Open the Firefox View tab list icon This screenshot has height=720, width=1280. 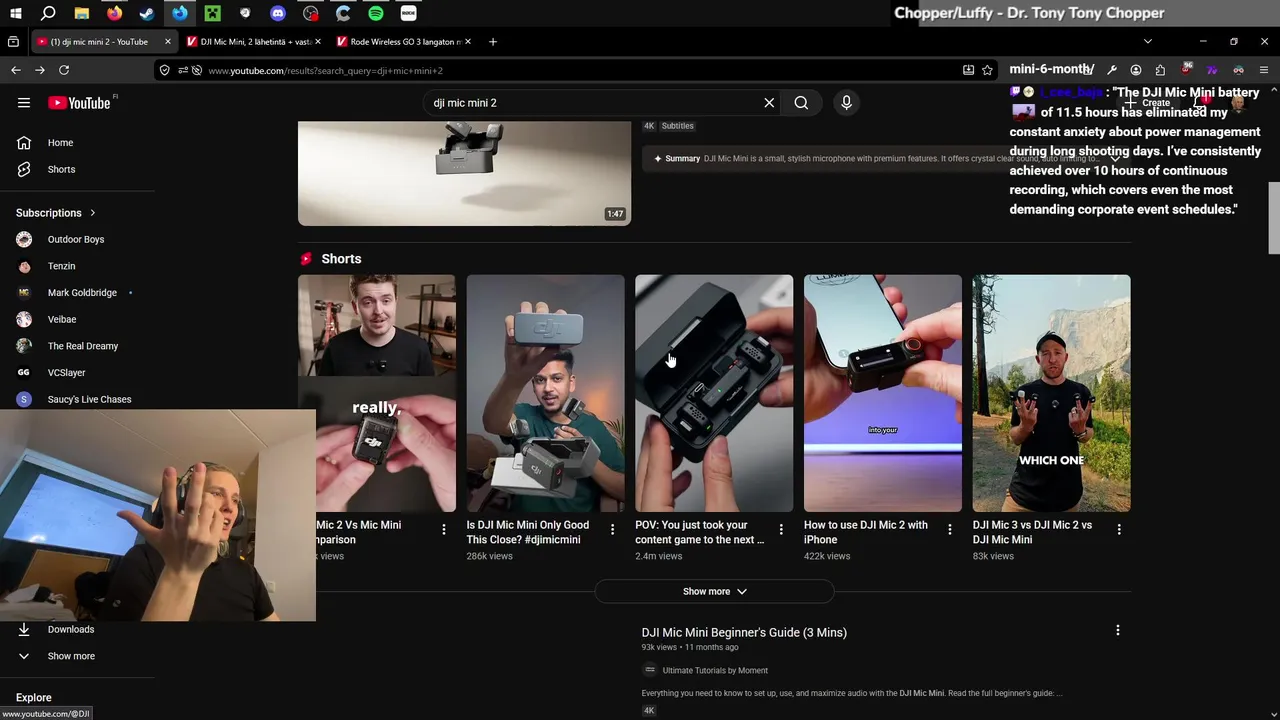[13, 42]
